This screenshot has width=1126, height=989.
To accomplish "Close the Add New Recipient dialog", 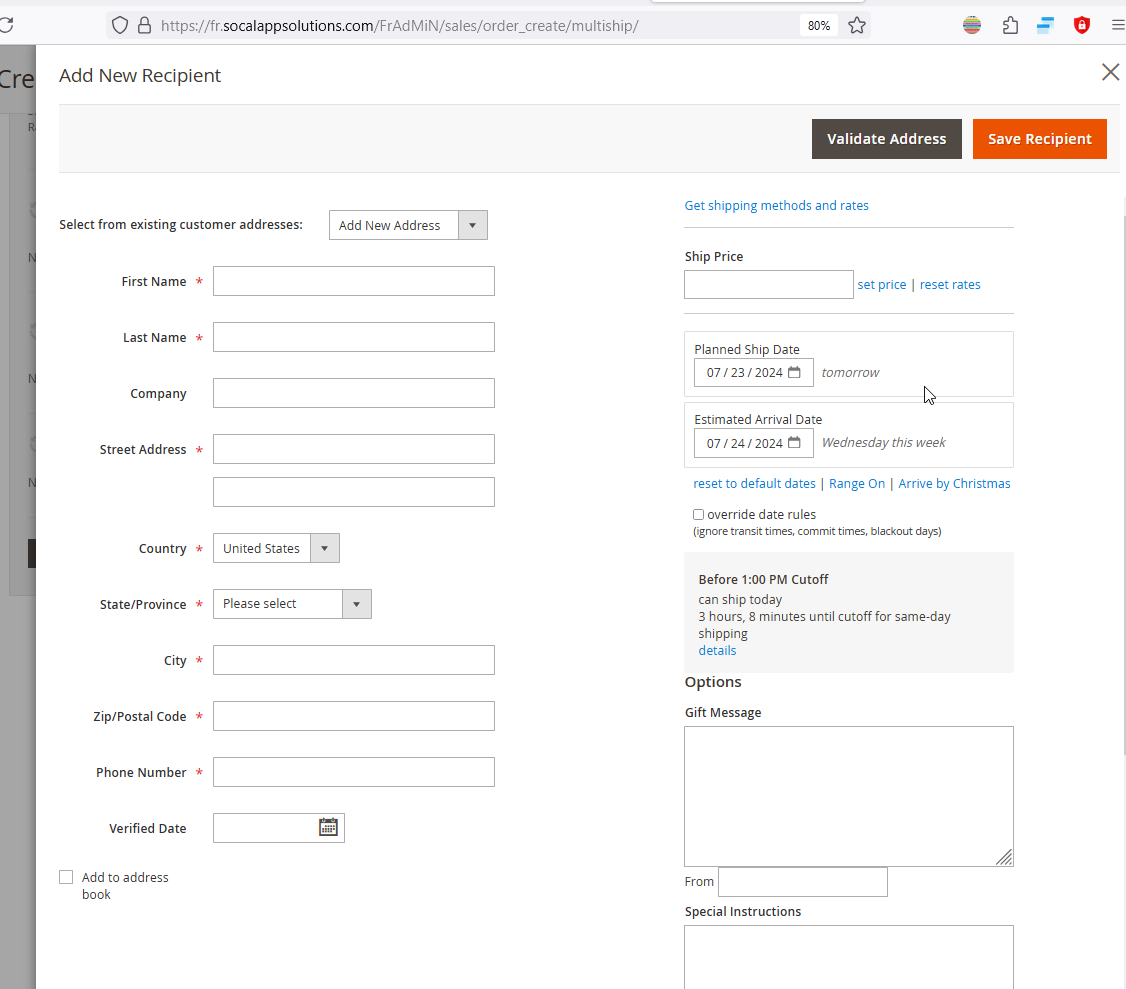I will pyautogui.click(x=1110, y=72).
